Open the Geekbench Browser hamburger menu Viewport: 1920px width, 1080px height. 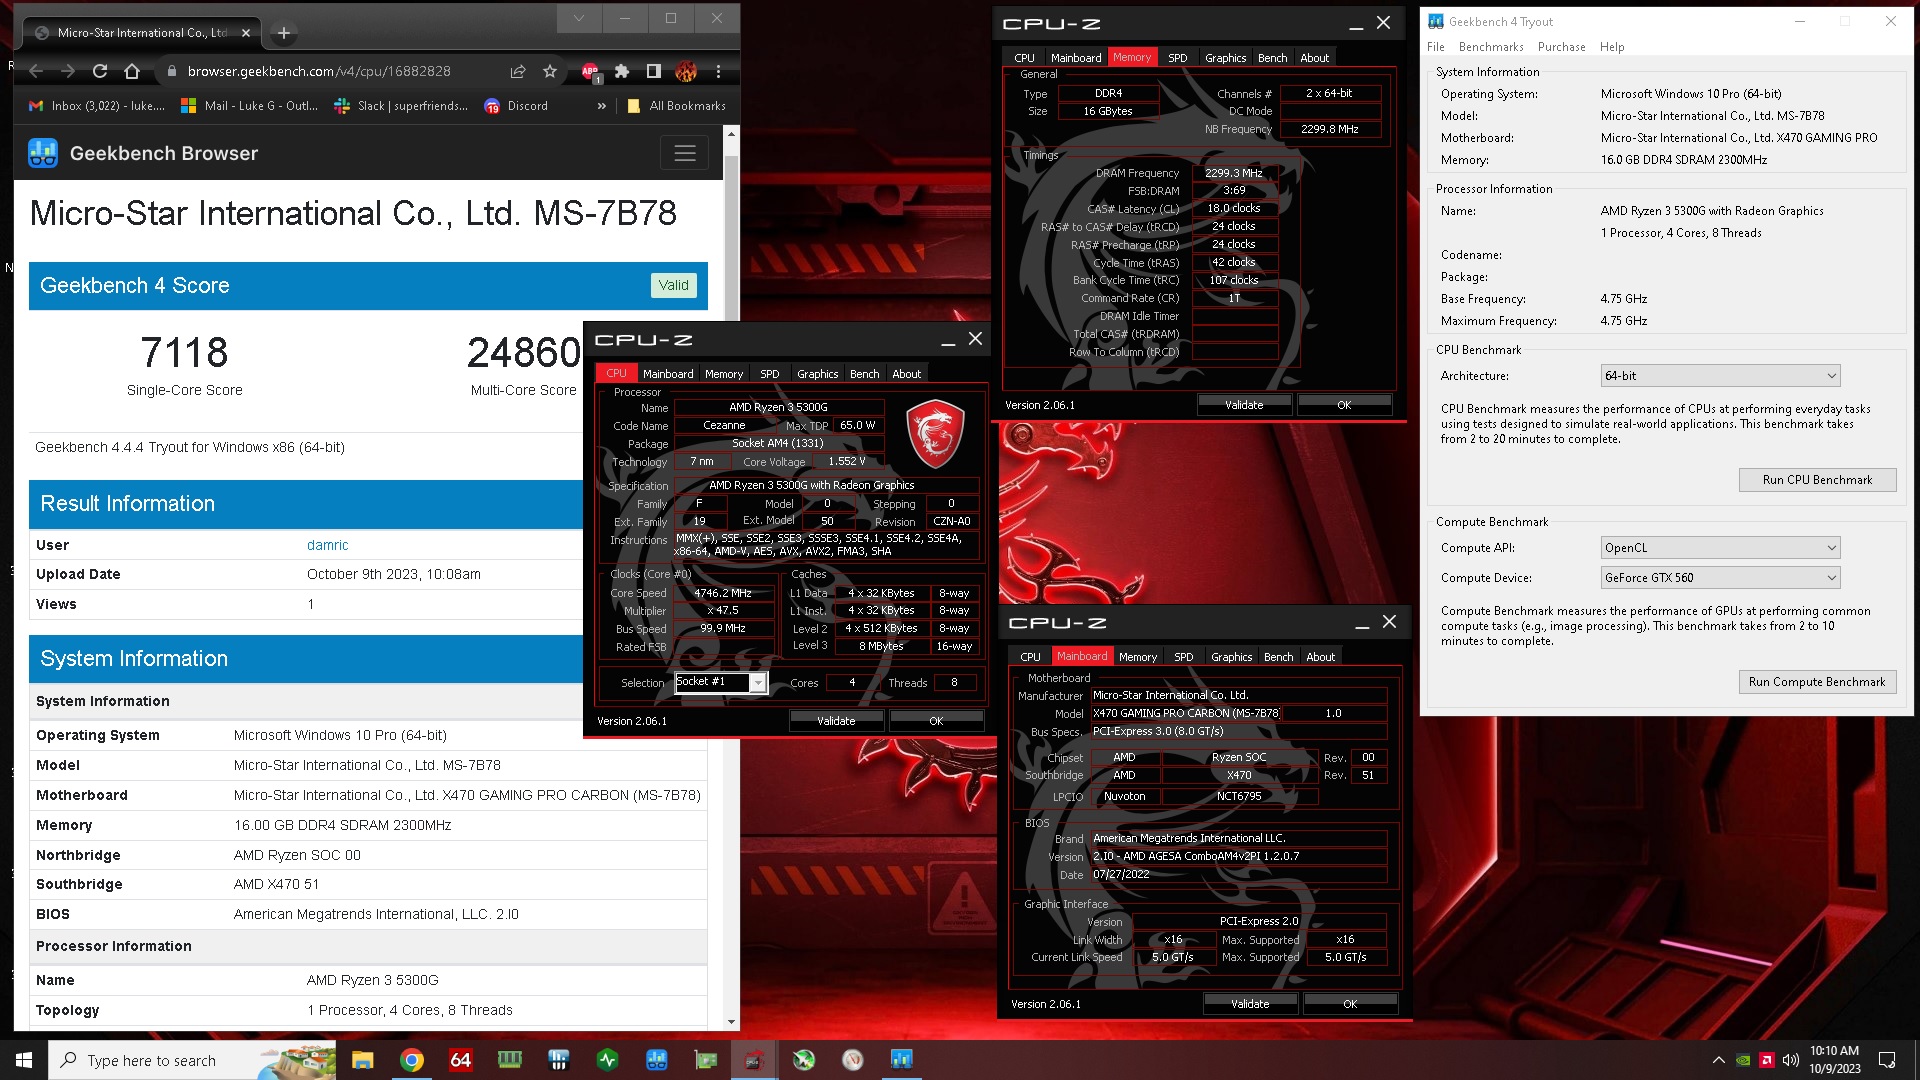click(685, 153)
